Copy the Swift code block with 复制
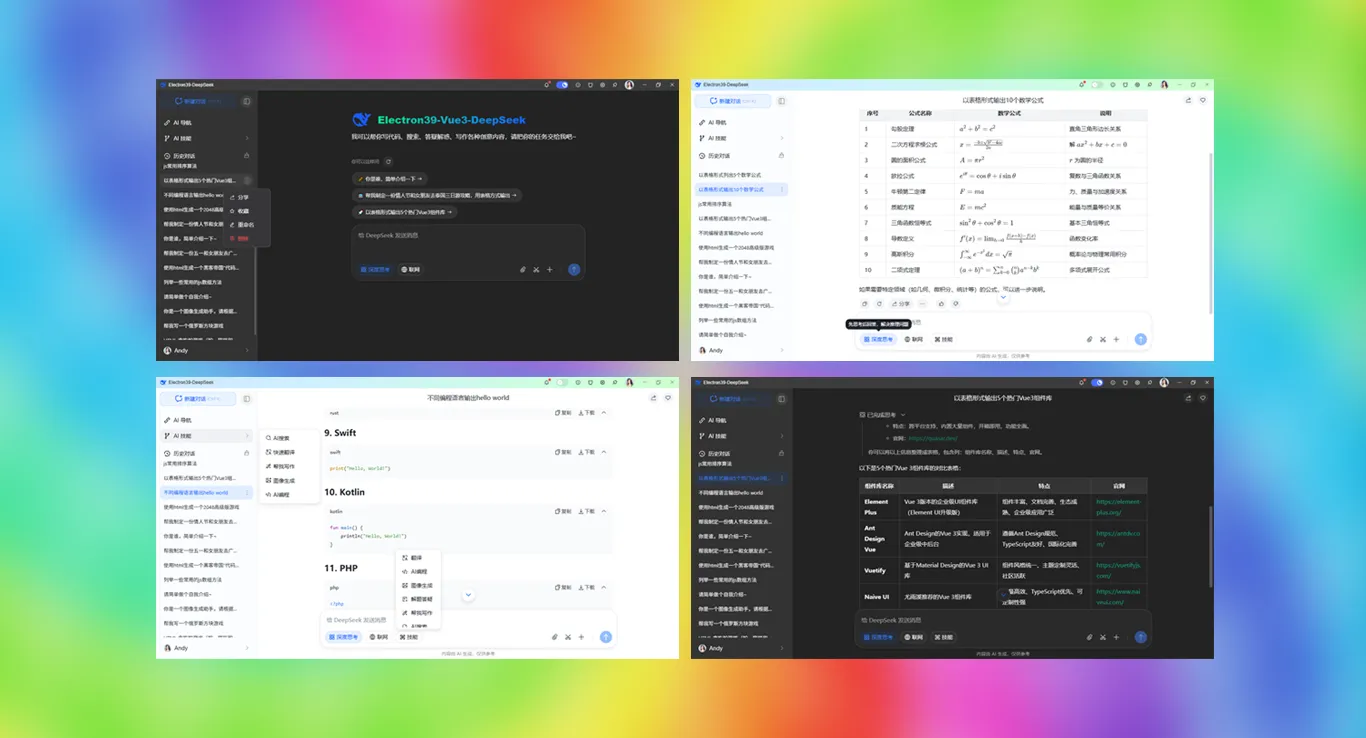The image size is (1366, 738). [565, 452]
